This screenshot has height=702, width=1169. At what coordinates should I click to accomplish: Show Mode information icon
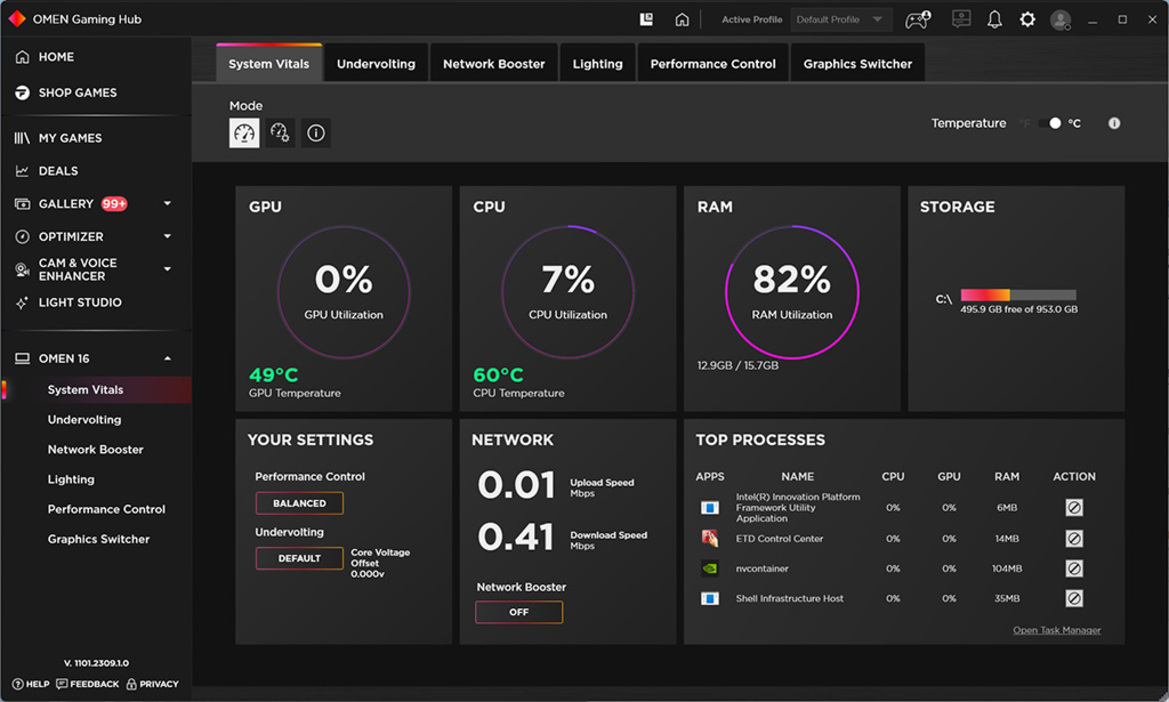(316, 133)
